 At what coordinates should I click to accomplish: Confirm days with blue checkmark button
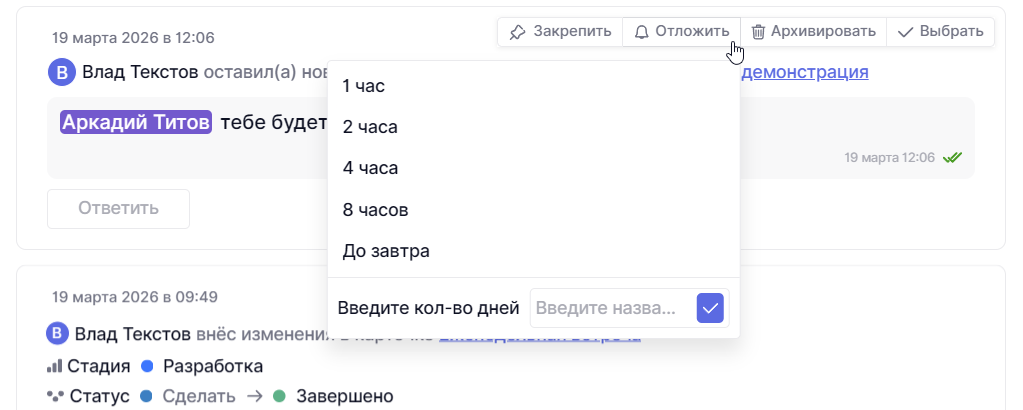tap(710, 308)
